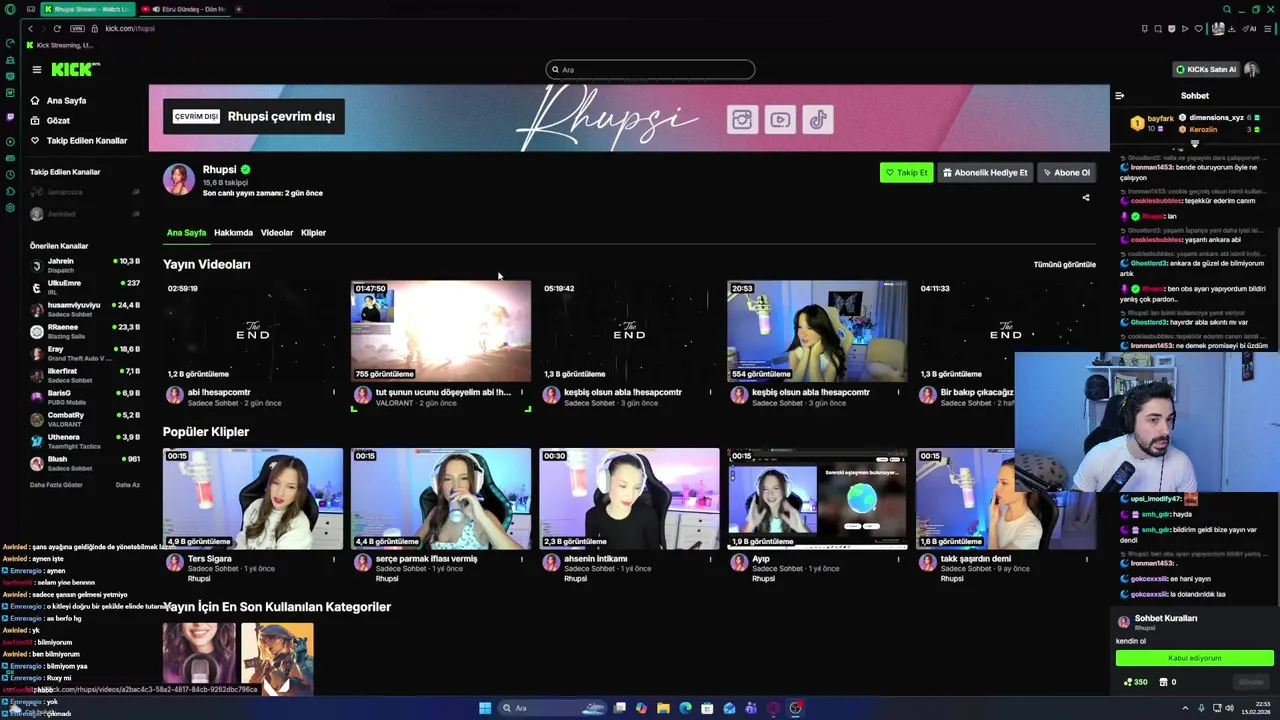Click the Windows taskbar search box
The height and width of the screenshot is (720, 1280).
[552, 708]
